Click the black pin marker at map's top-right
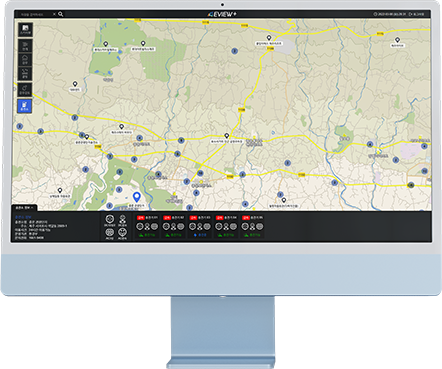 click(x=397, y=40)
